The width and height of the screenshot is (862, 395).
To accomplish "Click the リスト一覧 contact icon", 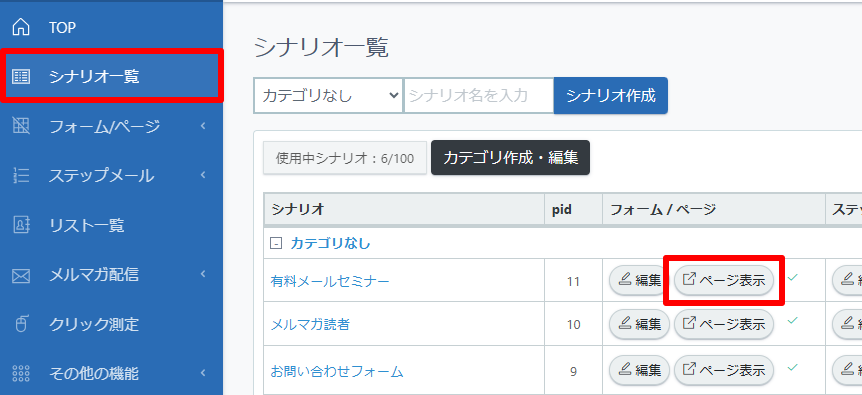I will pyautogui.click(x=21, y=225).
